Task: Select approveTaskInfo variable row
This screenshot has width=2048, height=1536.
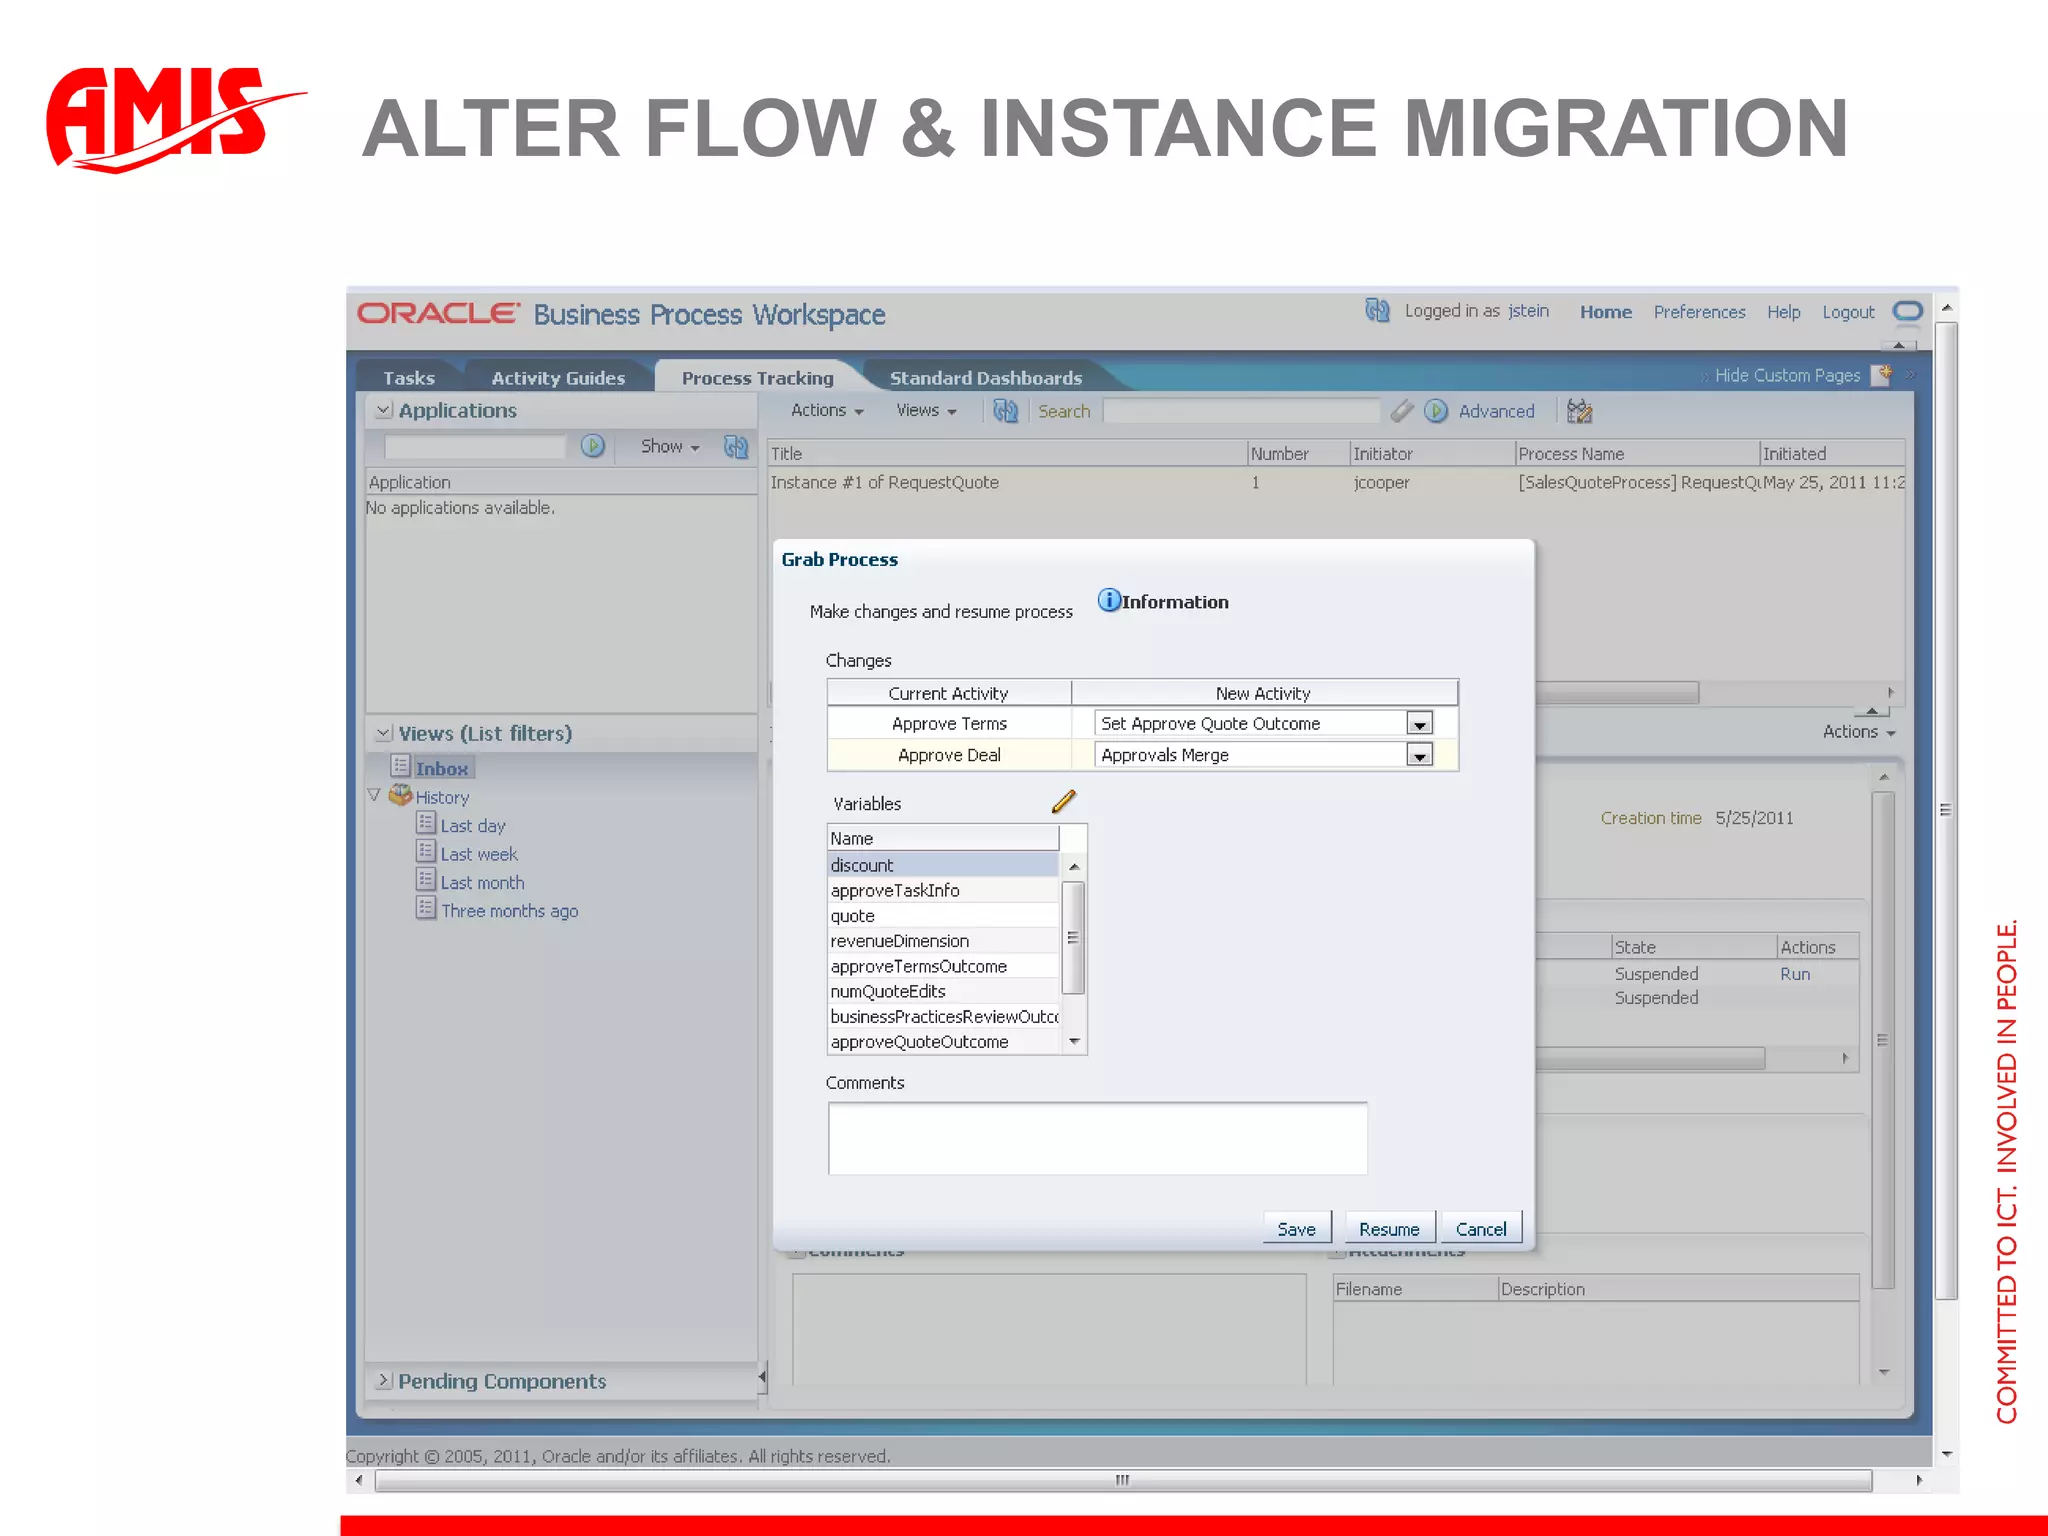Action: click(943, 890)
